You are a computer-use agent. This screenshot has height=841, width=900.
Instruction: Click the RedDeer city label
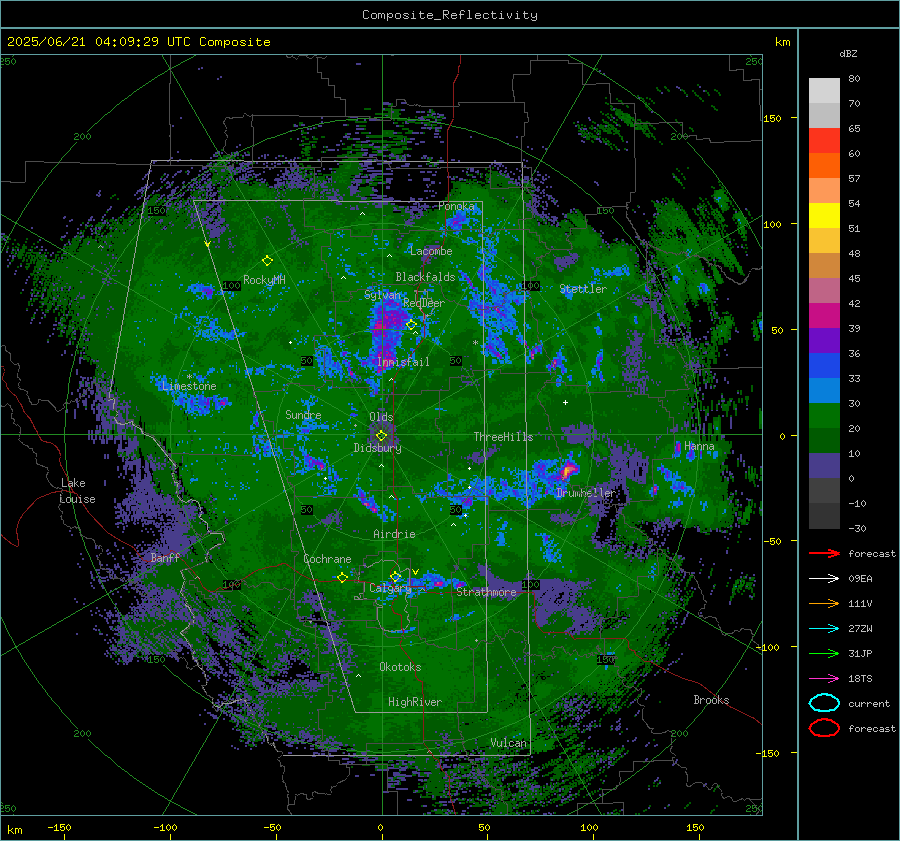424,303
